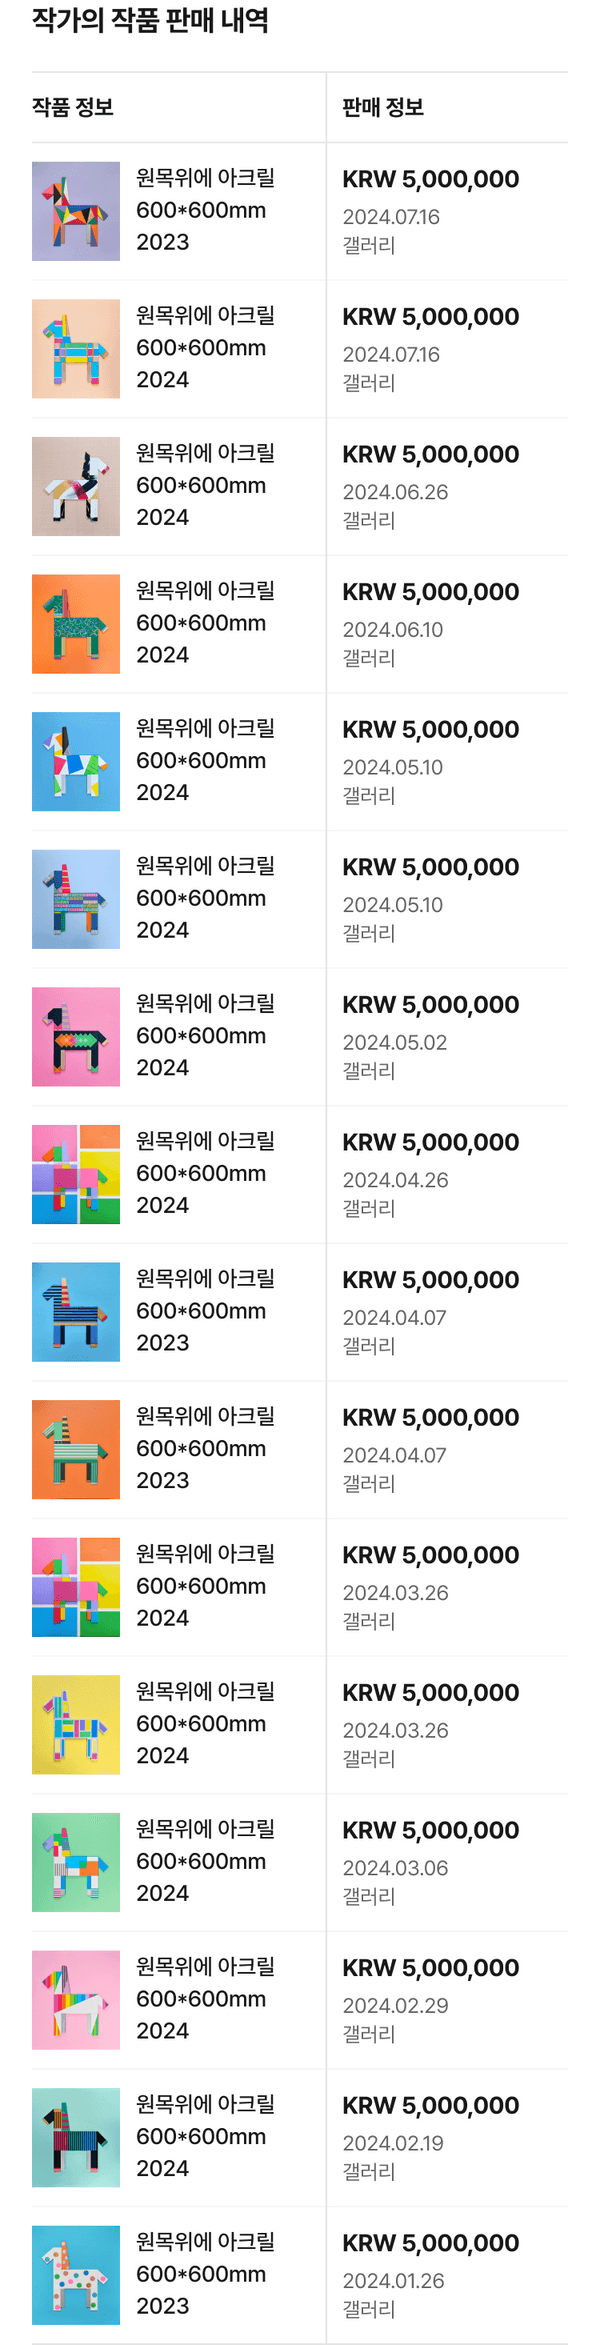600x2345 pixels.
Task: Click the 작품 정보 column header
Action: tap(73, 107)
